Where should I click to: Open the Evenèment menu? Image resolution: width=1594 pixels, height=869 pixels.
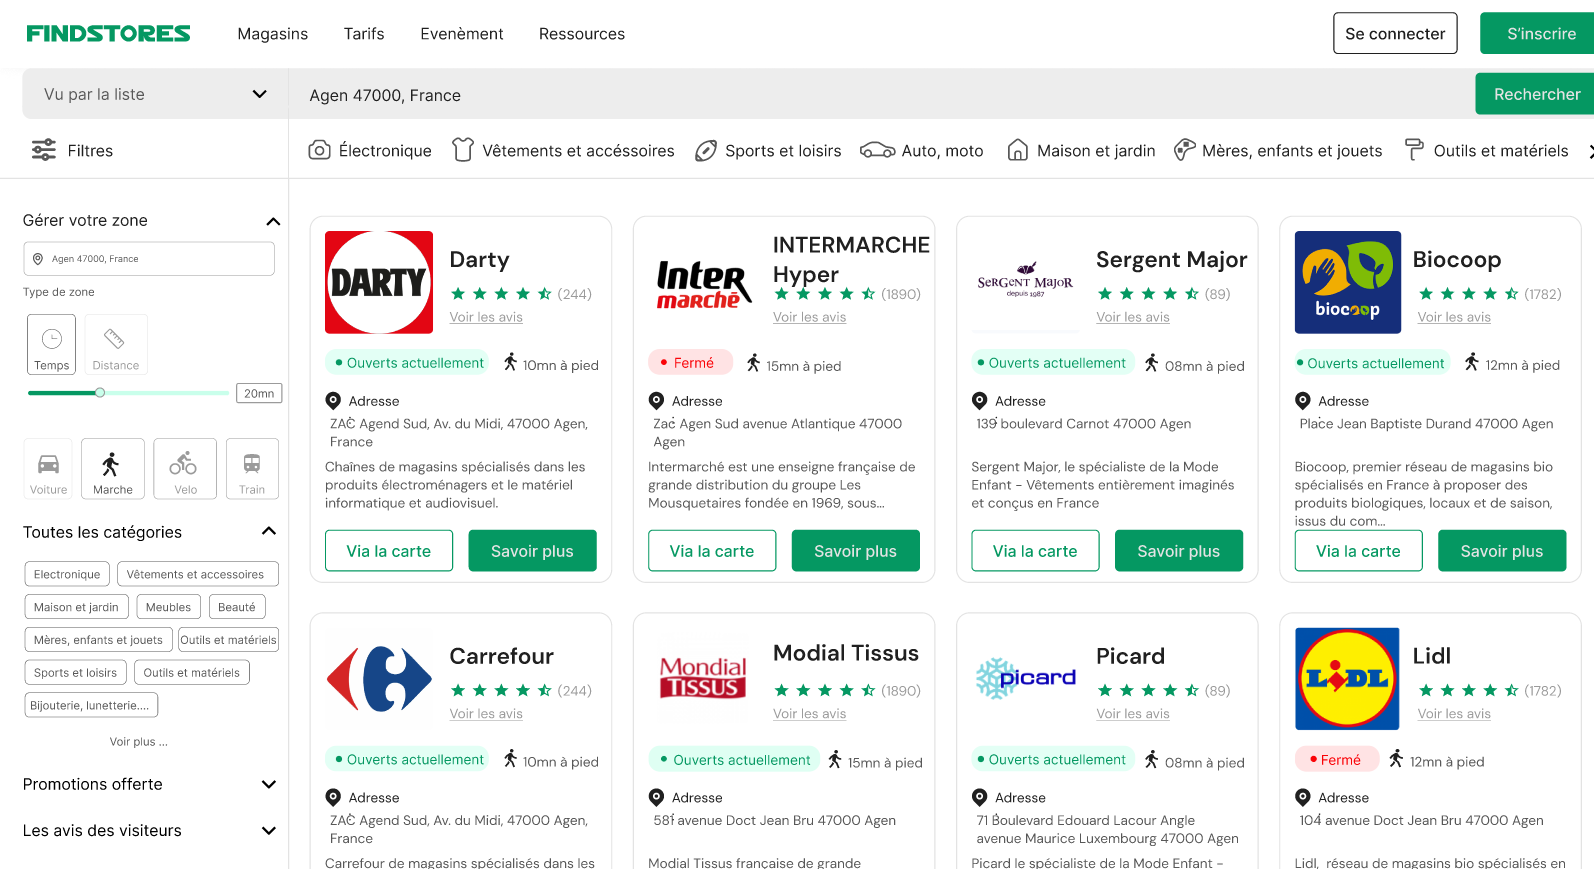[x=462, y=34]
